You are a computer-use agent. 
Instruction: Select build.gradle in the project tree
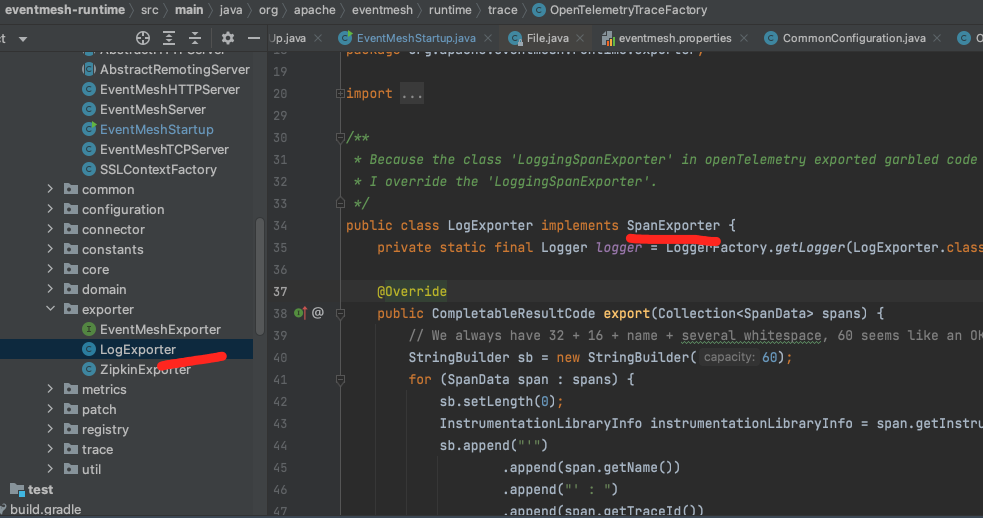(45, 509)
